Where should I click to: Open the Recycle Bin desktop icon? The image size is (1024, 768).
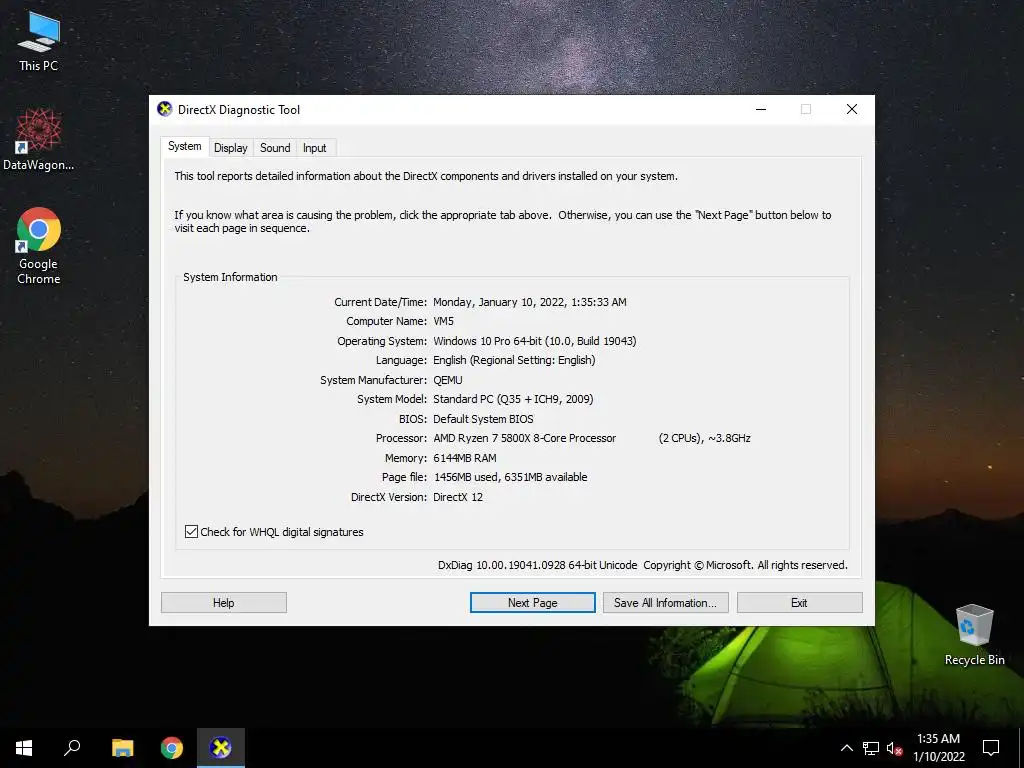(x=974, y=635)
